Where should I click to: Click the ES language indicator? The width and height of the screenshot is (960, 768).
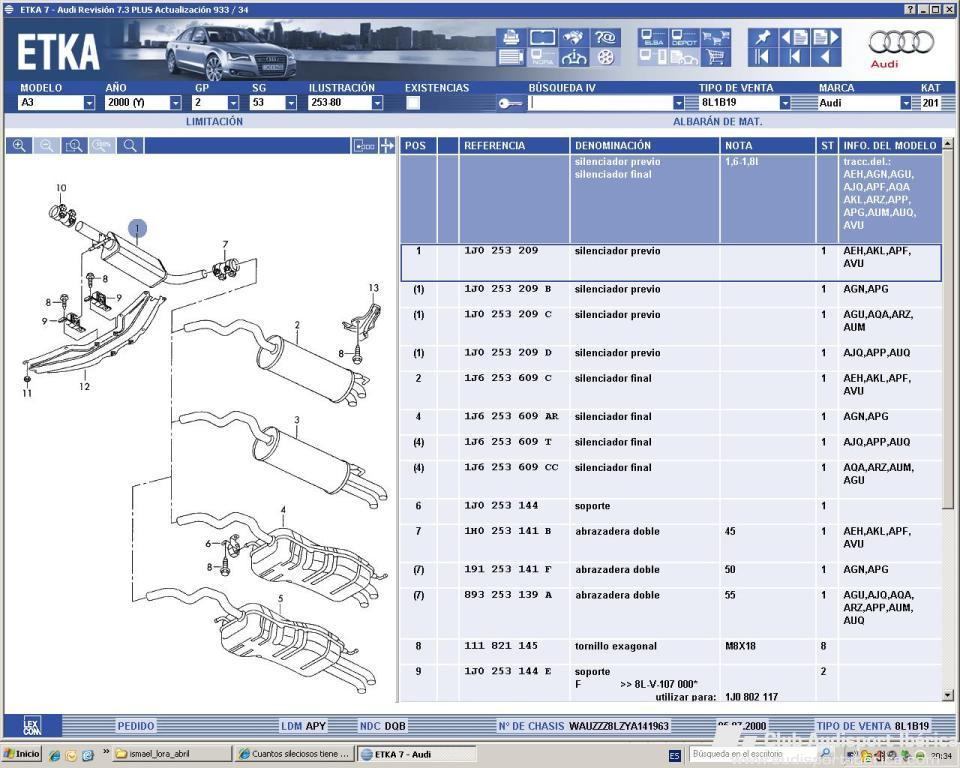675,755
